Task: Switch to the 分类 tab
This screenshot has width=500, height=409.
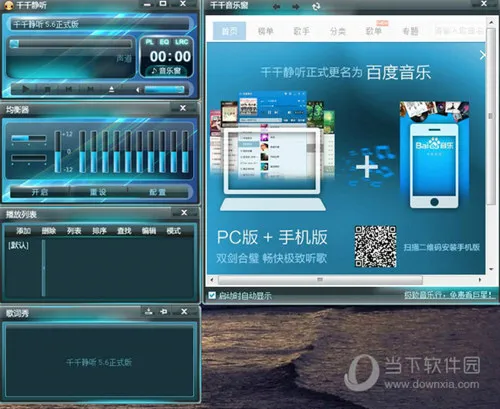Action: [x=338, y=31]
